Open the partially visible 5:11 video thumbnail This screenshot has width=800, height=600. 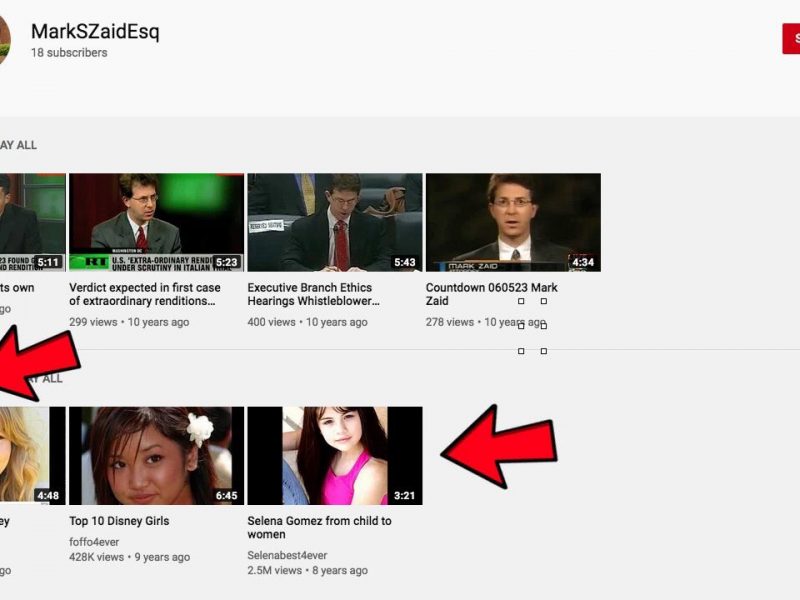coord(32,222)
